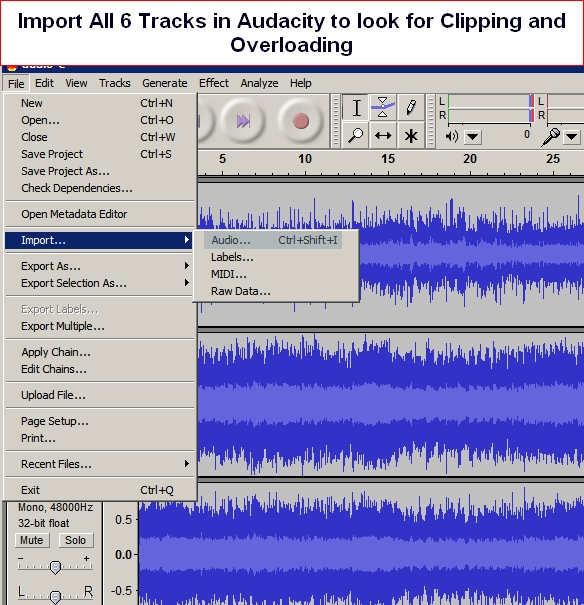Select the Selection (I-beam) tool
This screenshot has height=605, width=584.
[x=356, y=107]
